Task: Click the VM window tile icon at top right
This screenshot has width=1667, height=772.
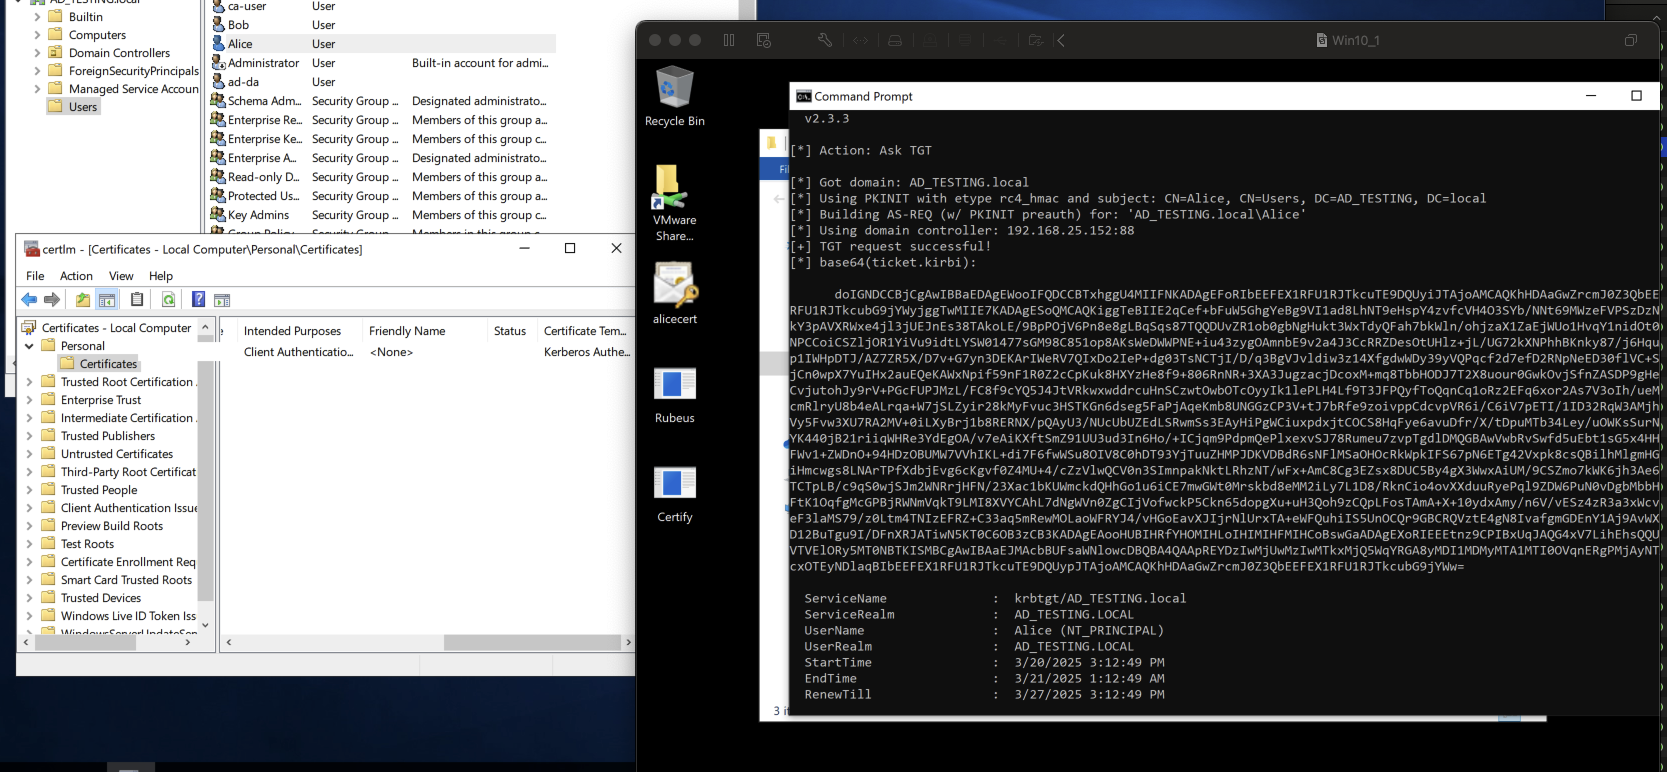Action: (1631, 40)
